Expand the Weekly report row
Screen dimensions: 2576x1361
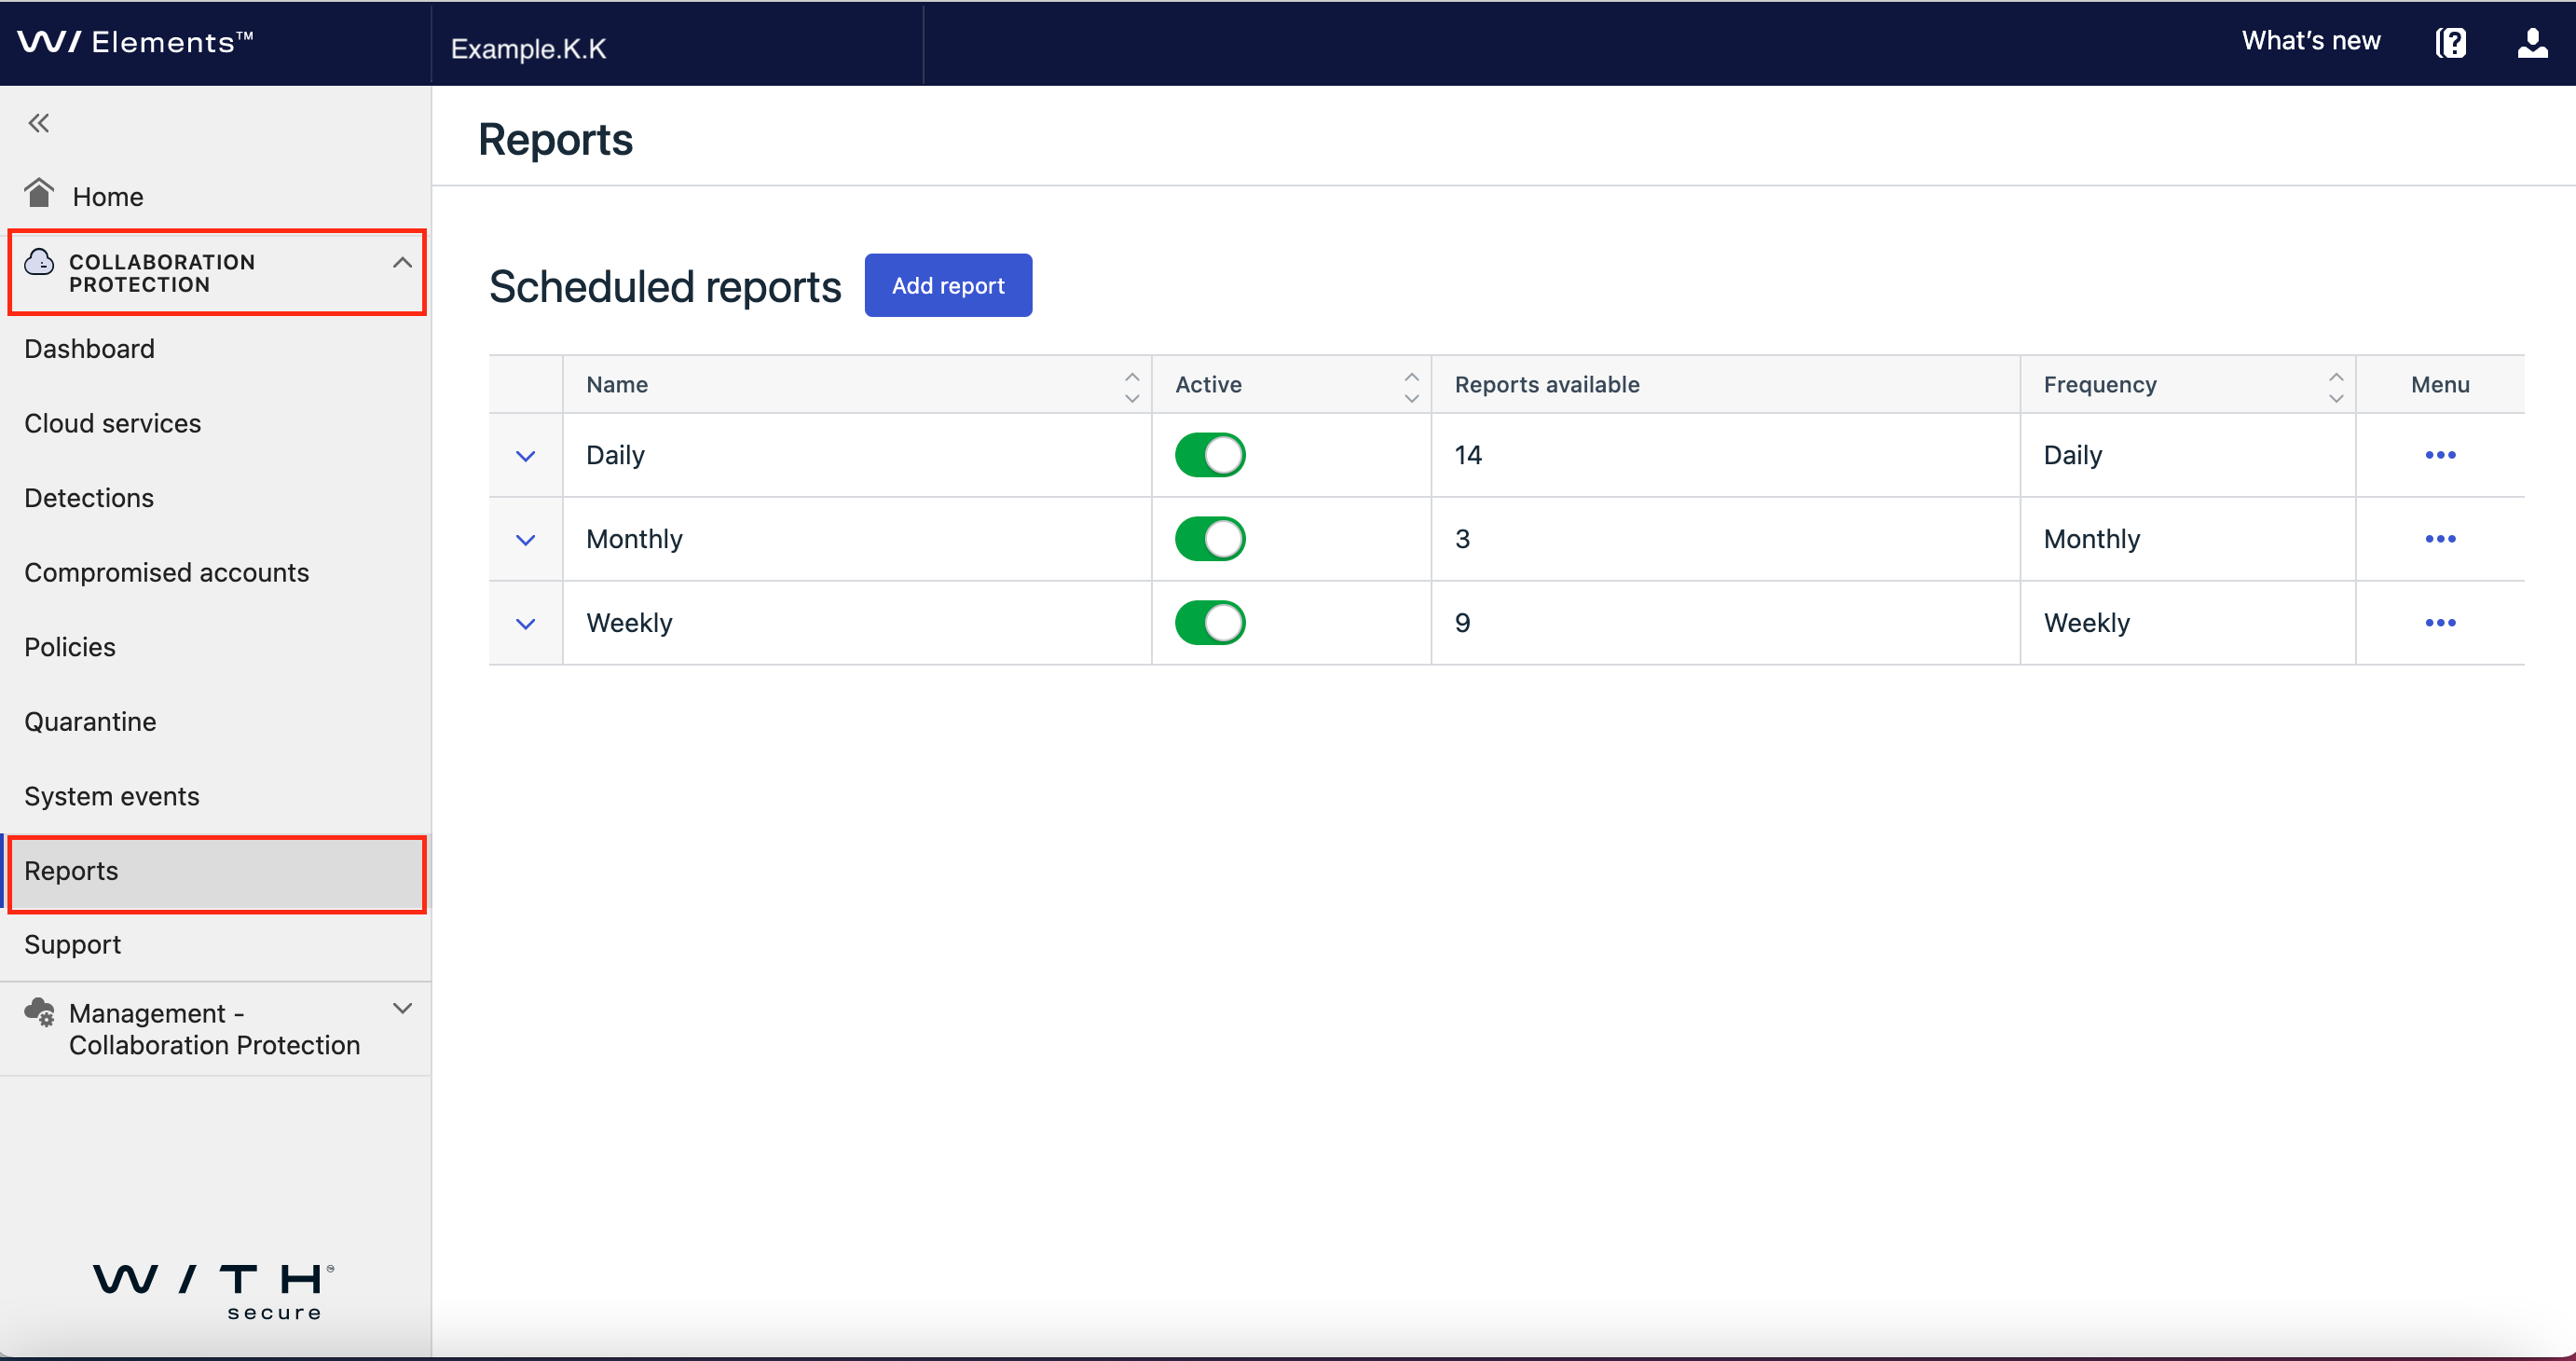pyautogui.click(x=525, y=624)
